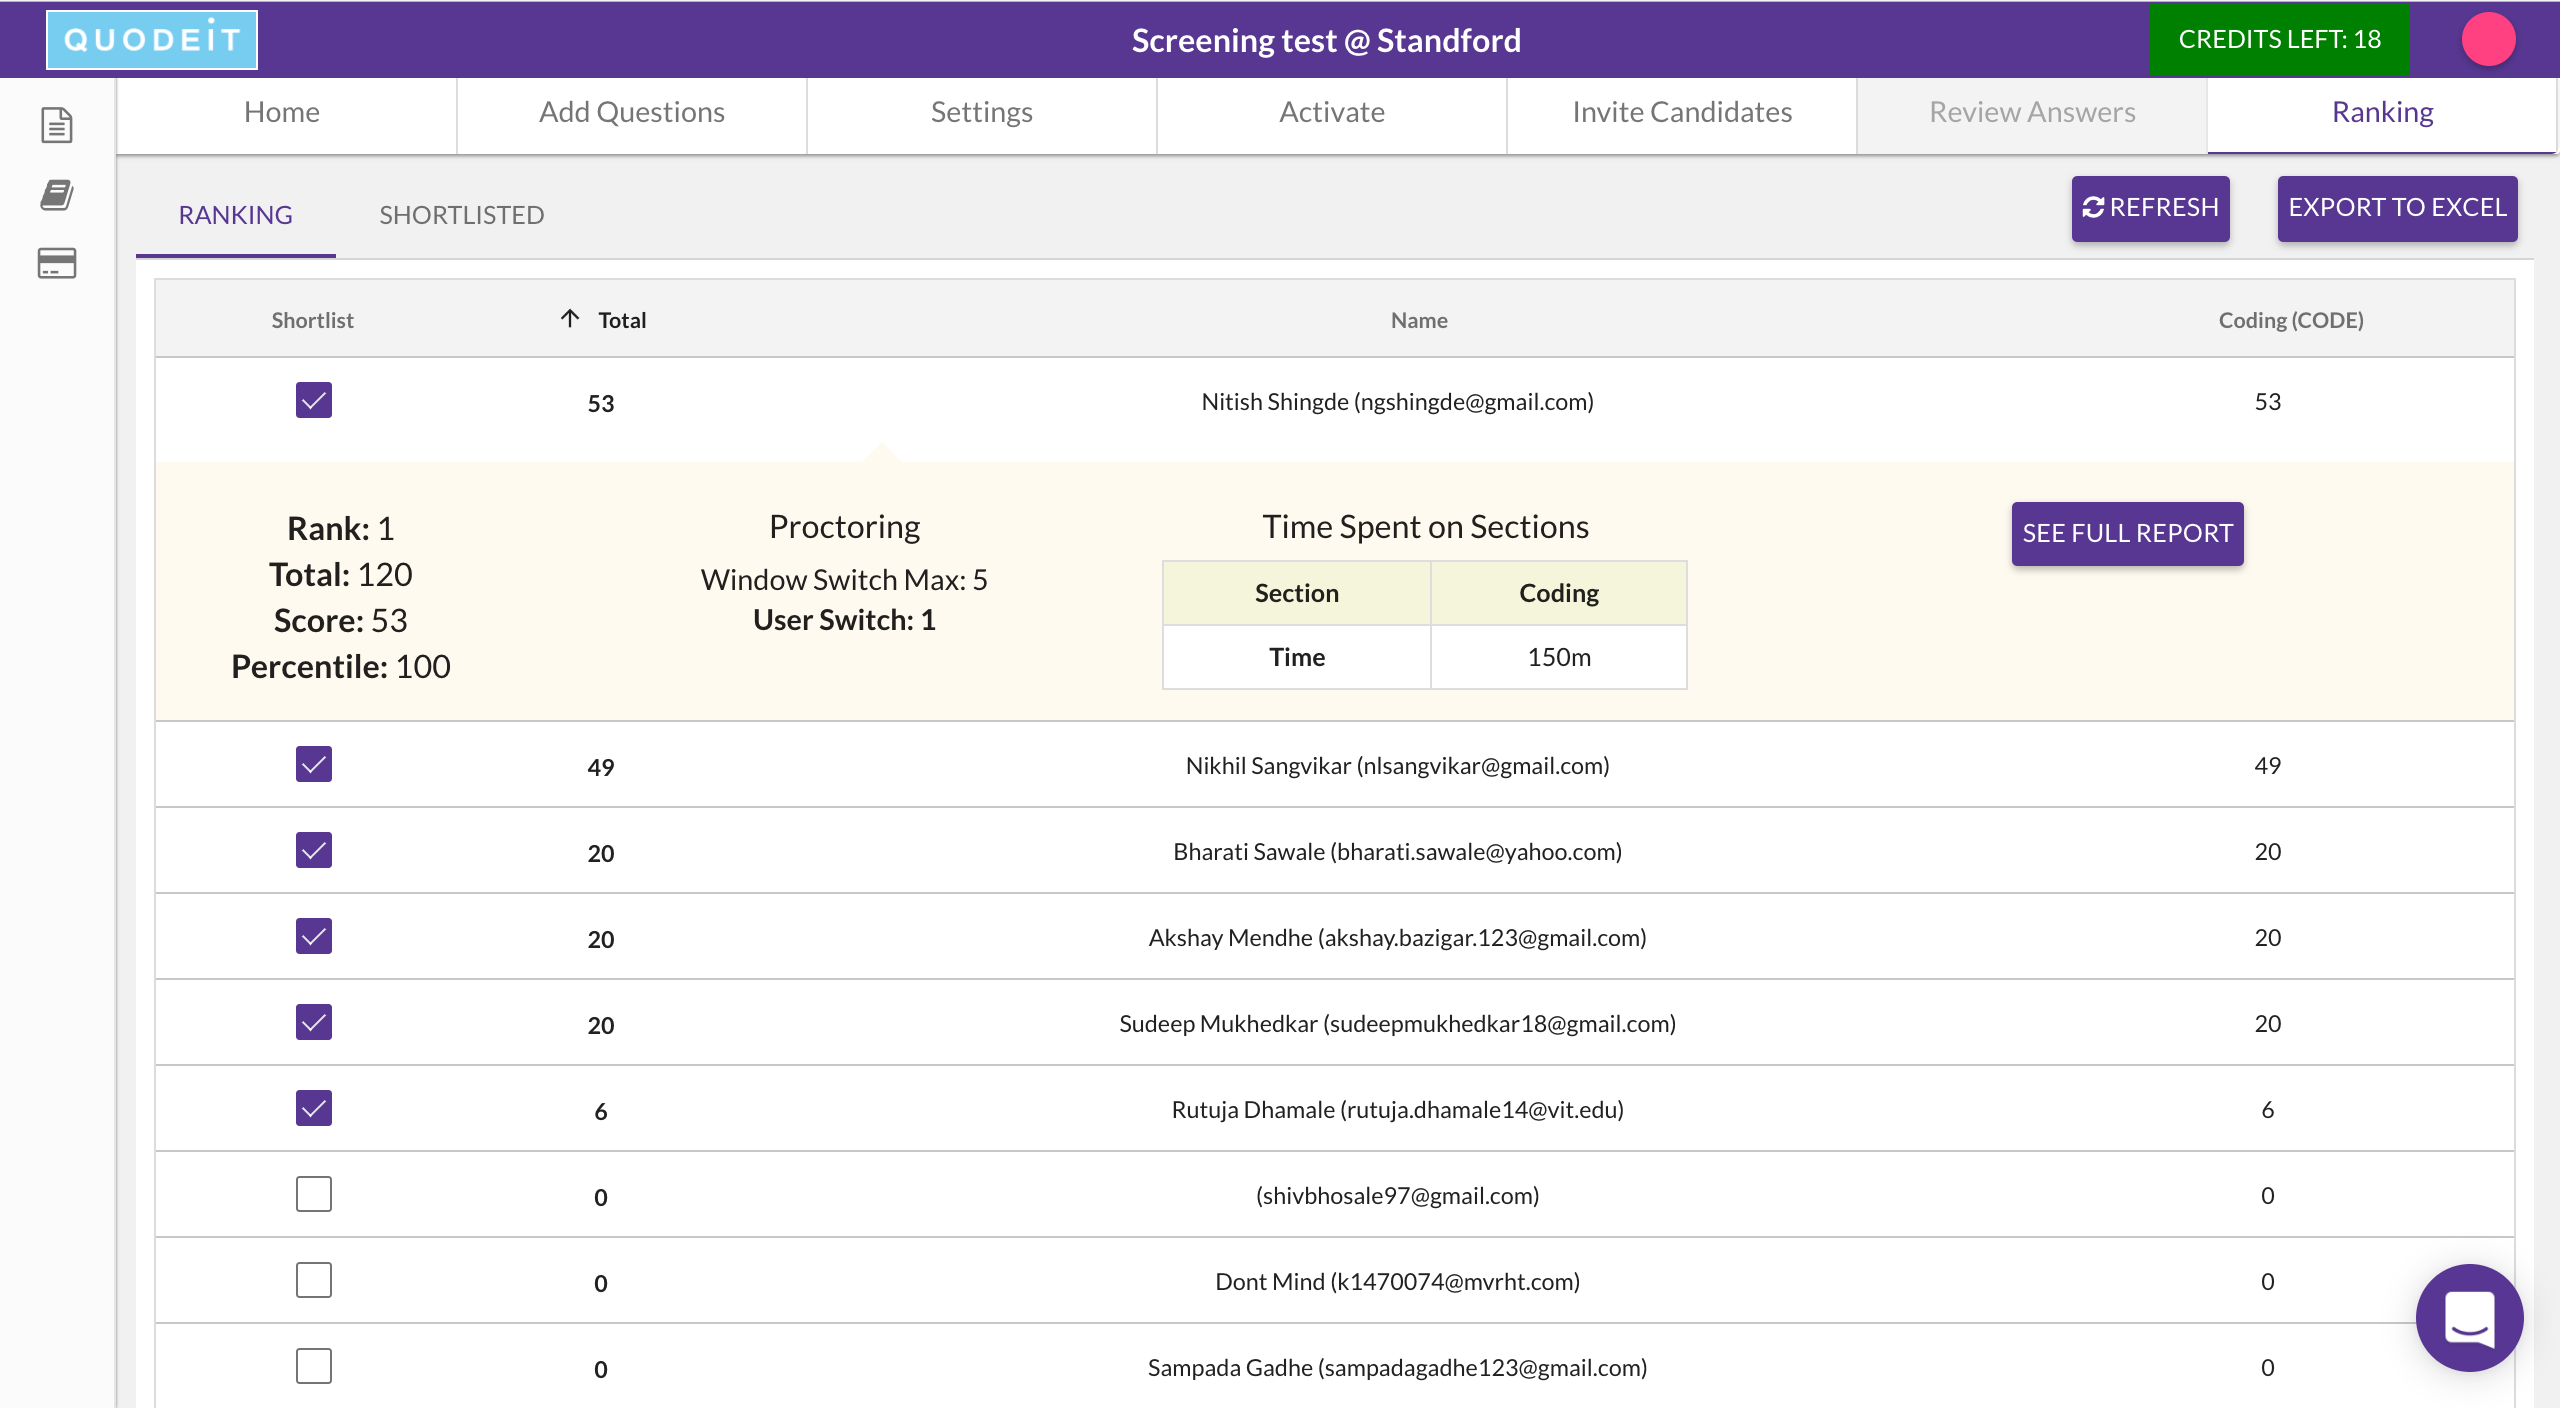The image size is (2560, 1408).
Task: Expand Bharati Sawale's row details
Action: pyautogui.click(x=1397, y=852)
